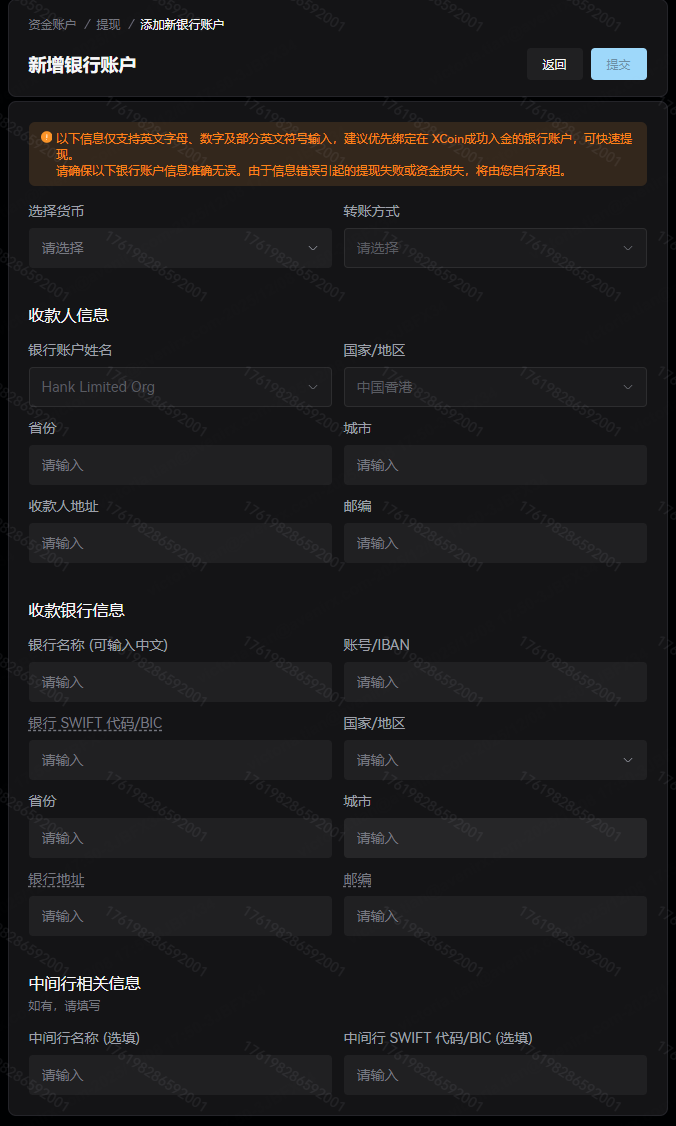676x1126 pixels.
Task: Click the 返回 back button
Action: [x=554, y=64]
